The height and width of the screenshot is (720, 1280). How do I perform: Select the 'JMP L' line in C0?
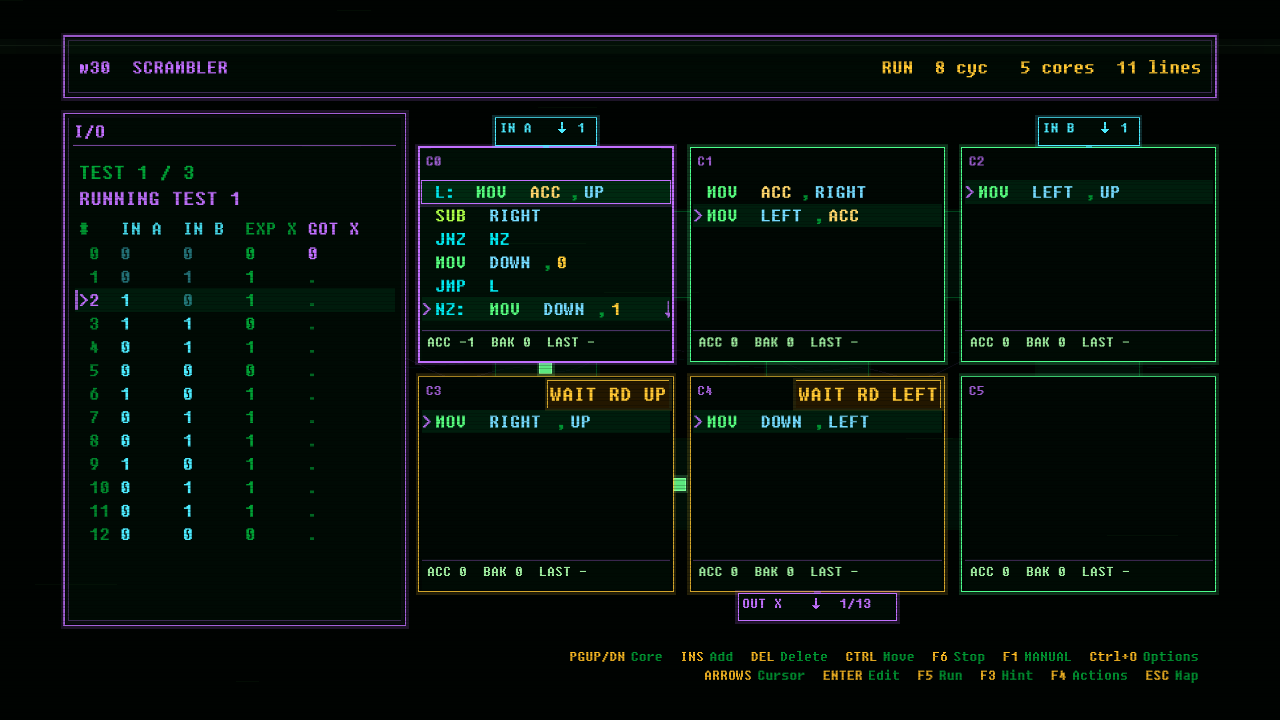[x=546, y=286]
